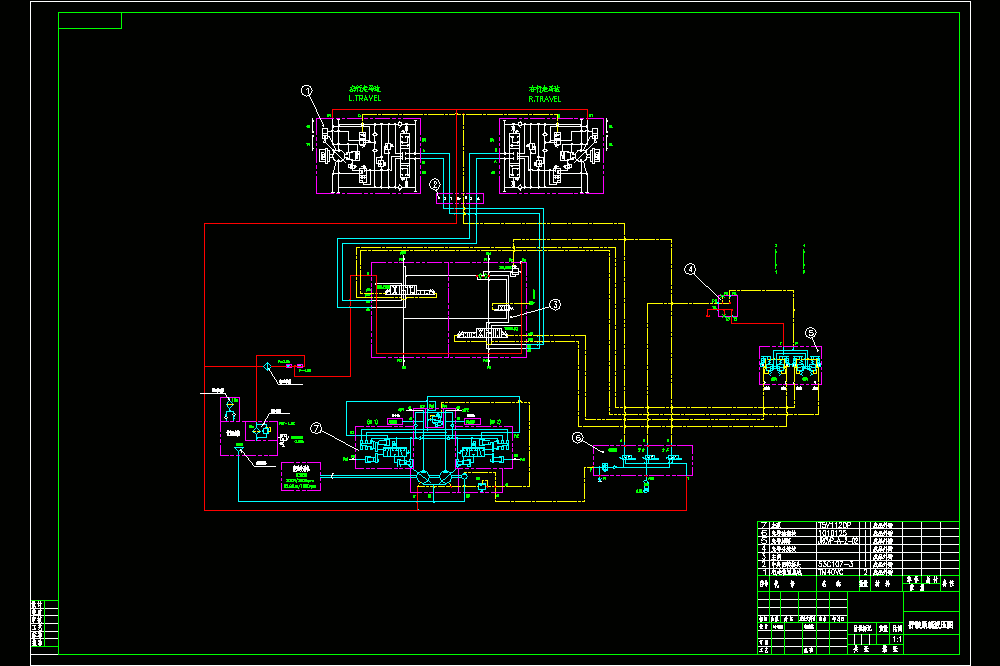Select the L.TRAVEL label
1000x666 pixels.
(x=365, y=98)
